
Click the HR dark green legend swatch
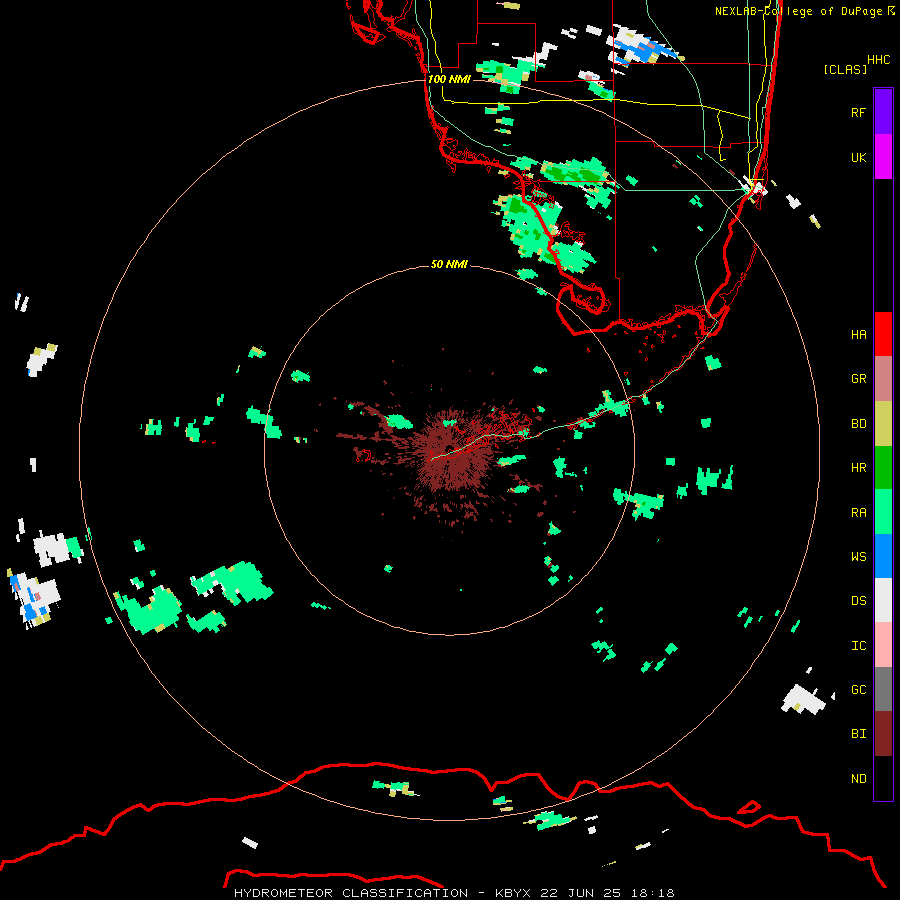pos(883,467)
